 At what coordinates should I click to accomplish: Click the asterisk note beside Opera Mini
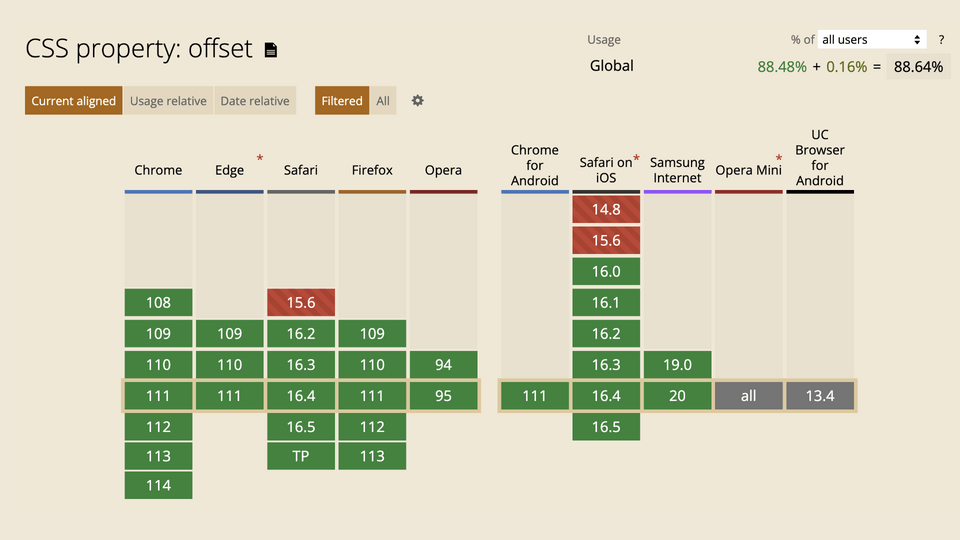(x=779, y=158)
